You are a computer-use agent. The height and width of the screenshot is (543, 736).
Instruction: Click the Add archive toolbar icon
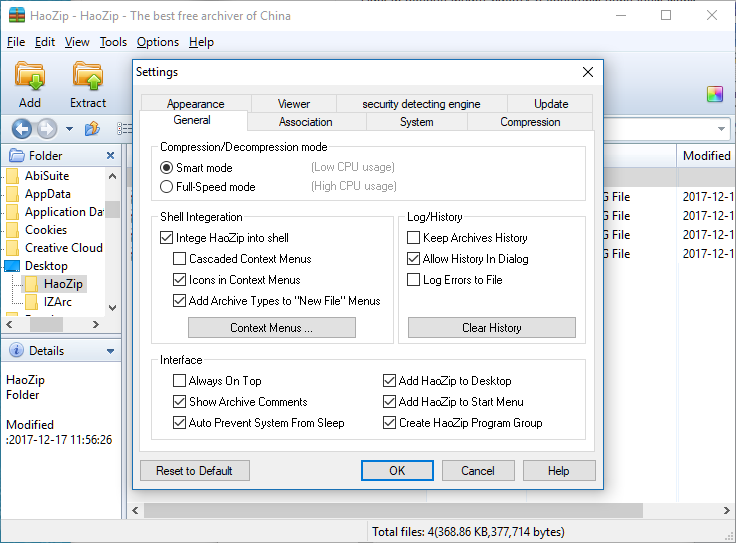click(30, 85)
